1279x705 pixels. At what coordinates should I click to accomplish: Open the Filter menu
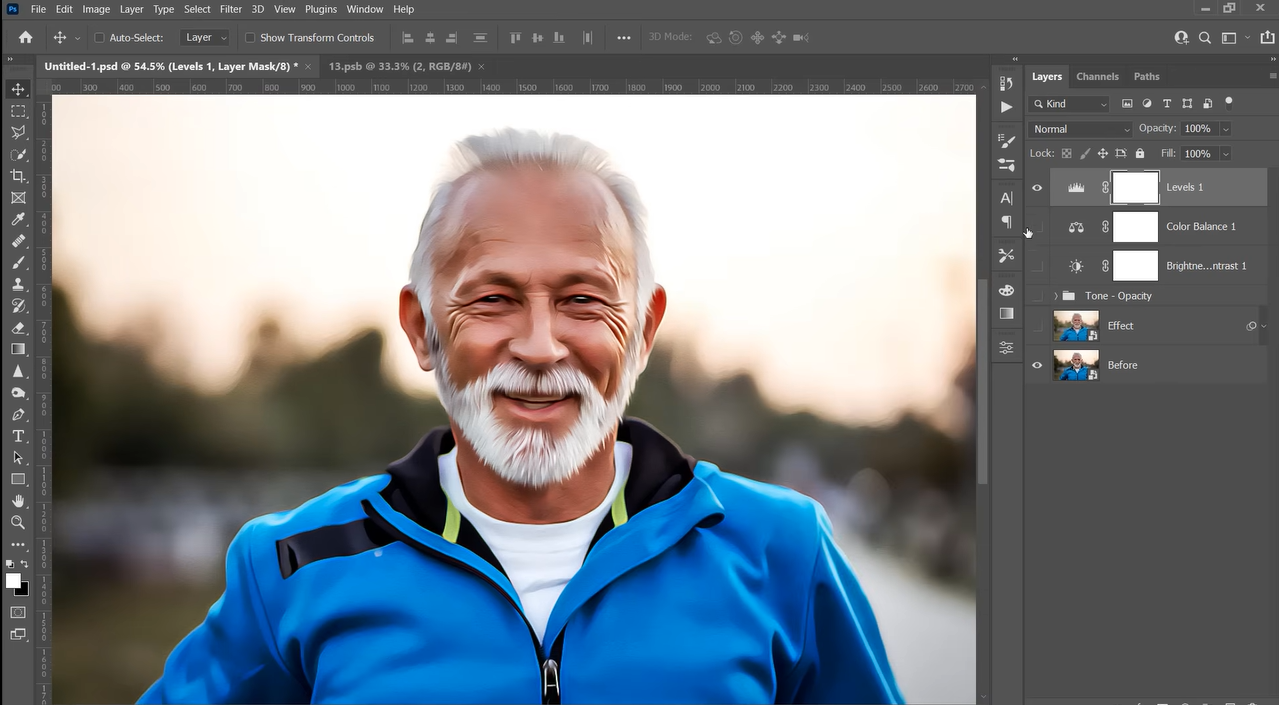230,9
